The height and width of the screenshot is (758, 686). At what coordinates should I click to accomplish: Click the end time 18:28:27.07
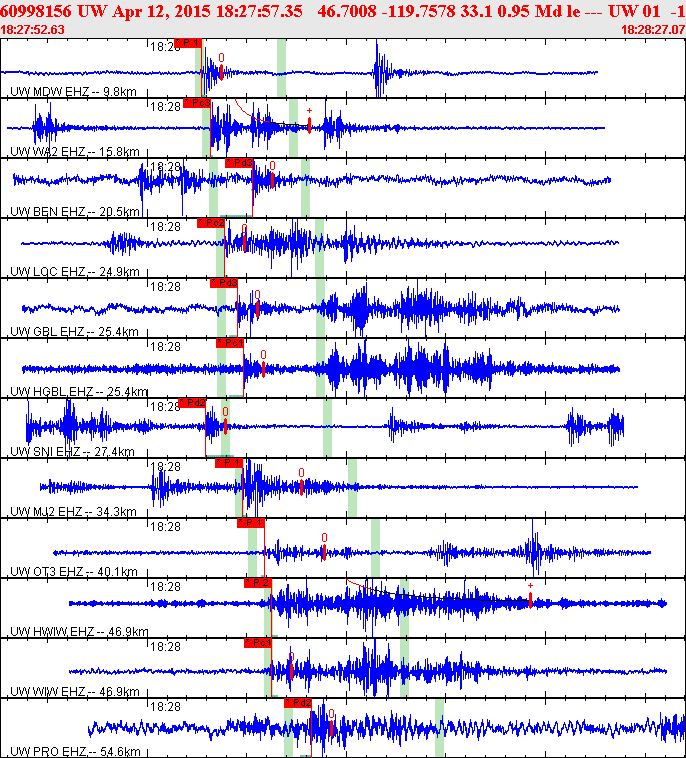pyautogui.click(x=653, y=29)
